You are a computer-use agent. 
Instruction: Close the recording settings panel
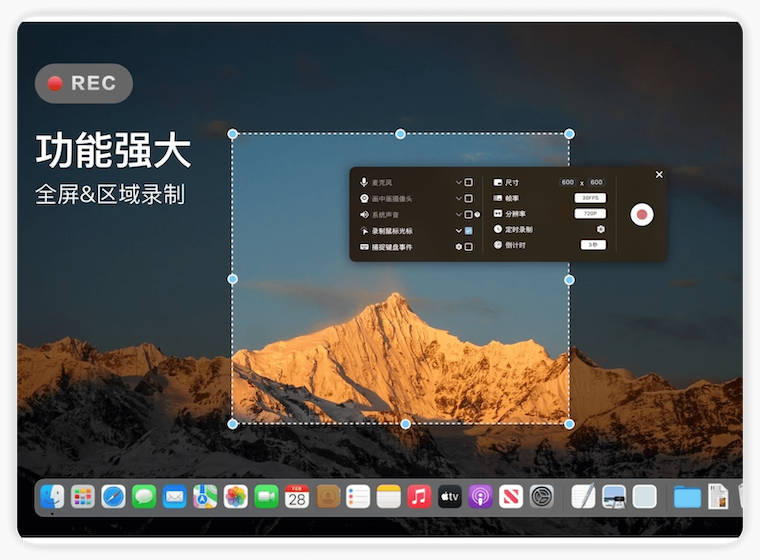click(659, 174)
